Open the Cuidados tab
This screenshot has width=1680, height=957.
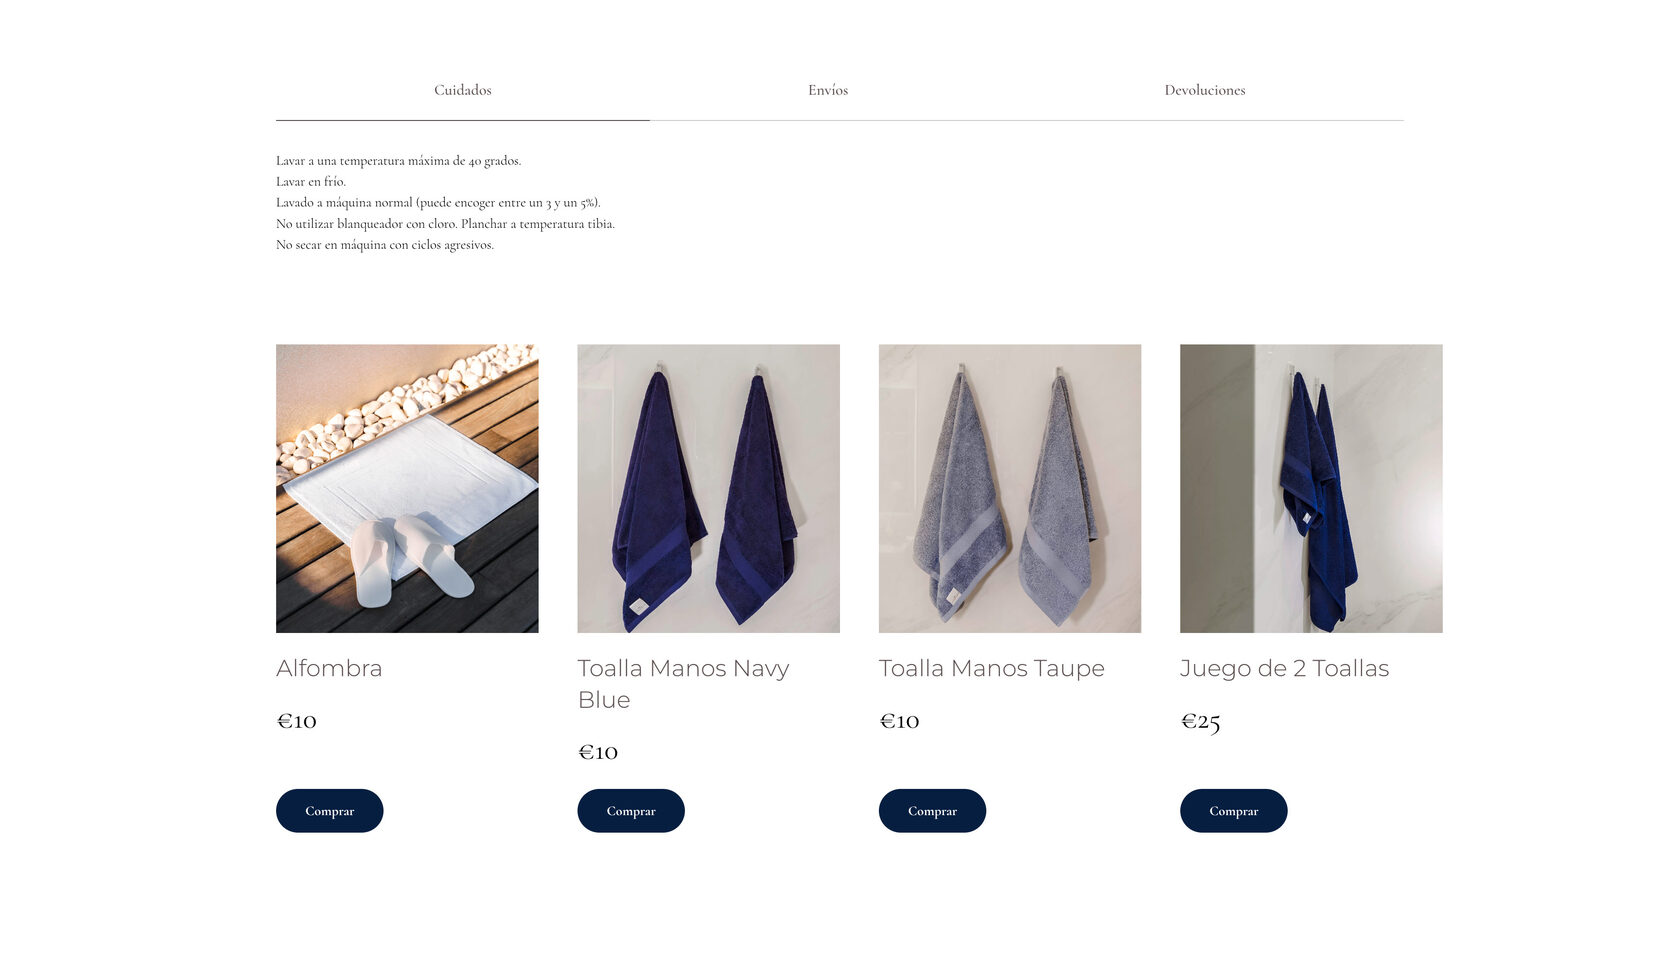click(x=462, y=90)
